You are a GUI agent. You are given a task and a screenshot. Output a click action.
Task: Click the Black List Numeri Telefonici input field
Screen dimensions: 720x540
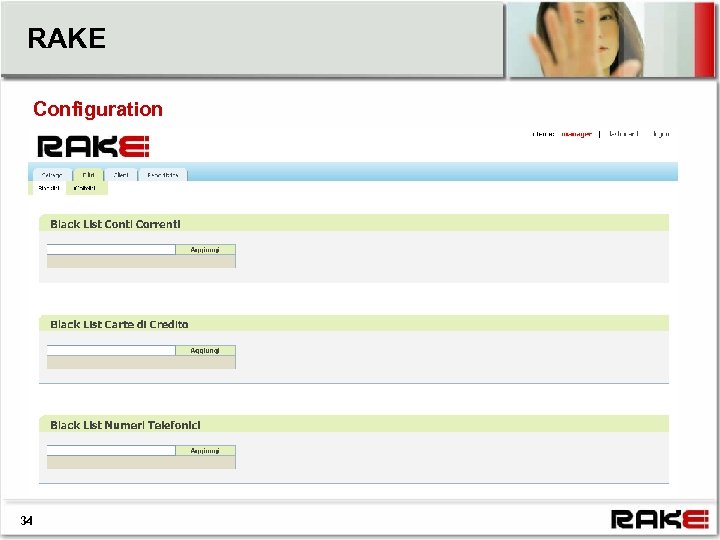111,450
